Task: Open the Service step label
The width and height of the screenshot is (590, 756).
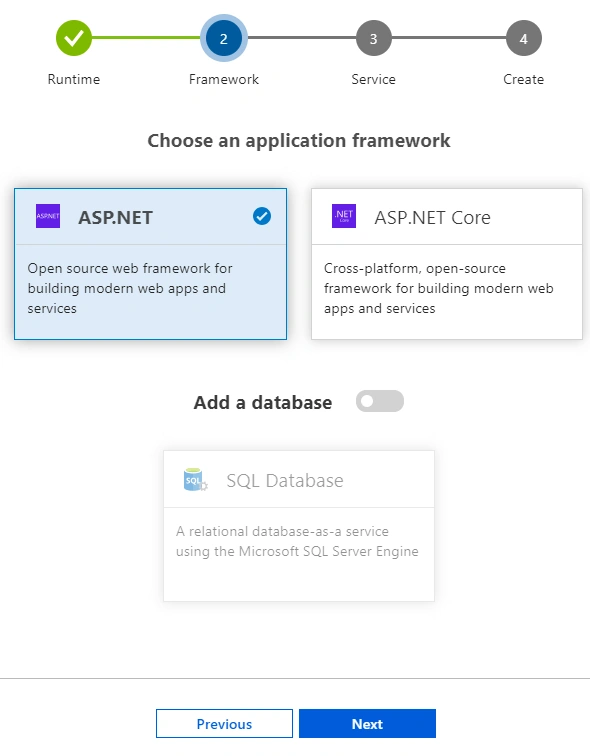Action: point(374,79)
